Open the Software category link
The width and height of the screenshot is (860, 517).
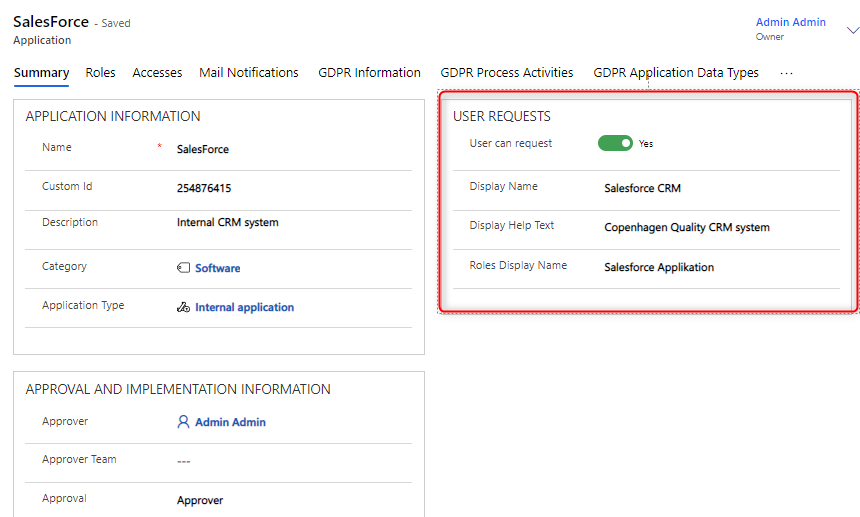click(217, 268)
